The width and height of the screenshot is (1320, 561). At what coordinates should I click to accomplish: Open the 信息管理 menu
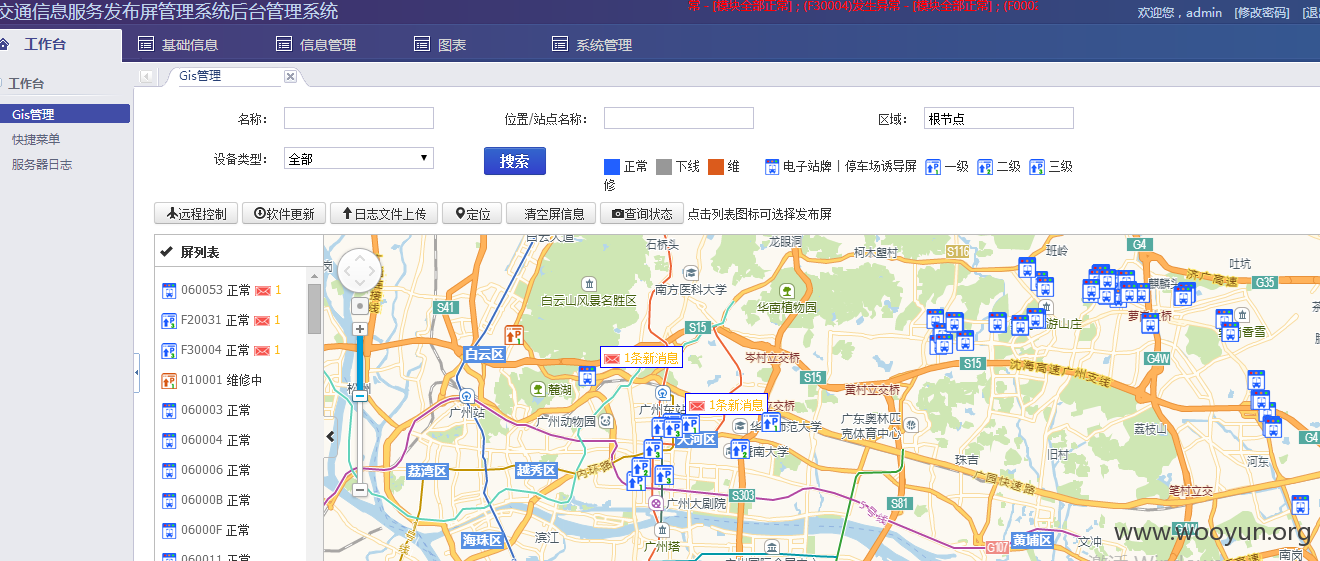[x=316, y=44]
